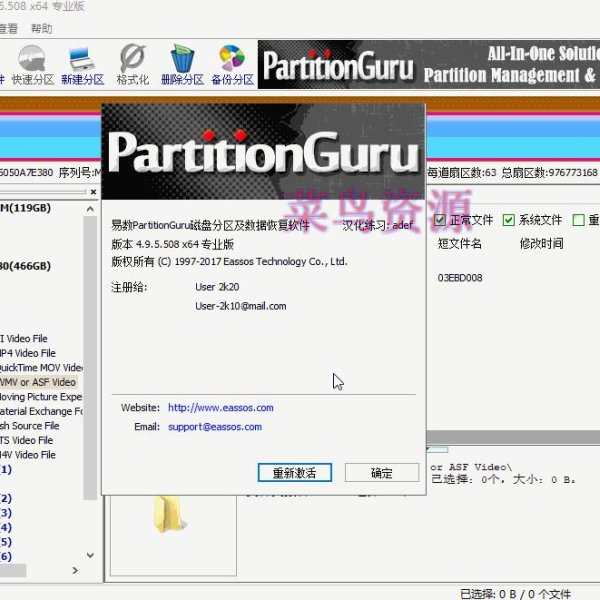Click the 修改时间 column header
The width and height of the screenshot is (600, 600).
[541, 243]
